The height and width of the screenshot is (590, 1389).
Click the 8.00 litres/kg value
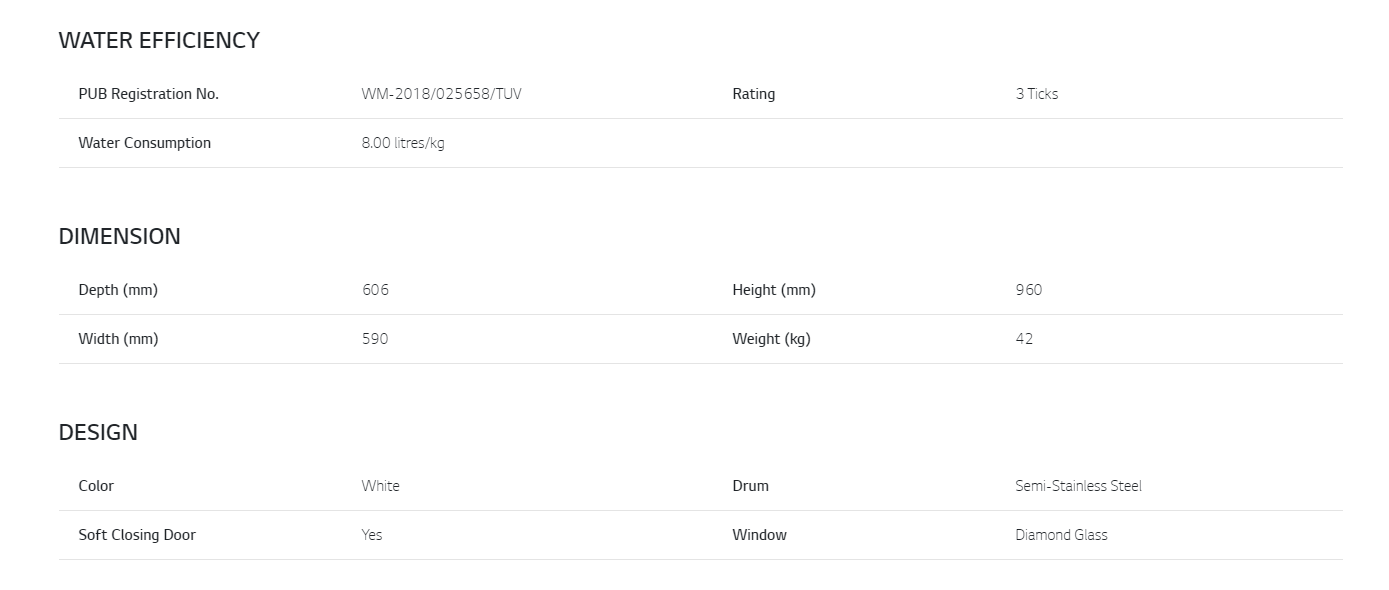(x=403, y=143)
